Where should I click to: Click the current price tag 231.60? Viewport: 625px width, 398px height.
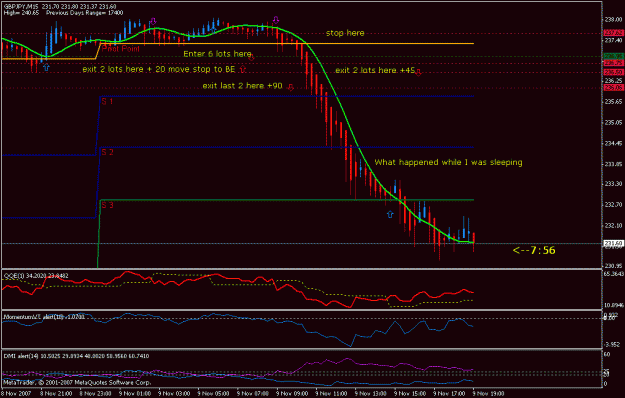614,243
